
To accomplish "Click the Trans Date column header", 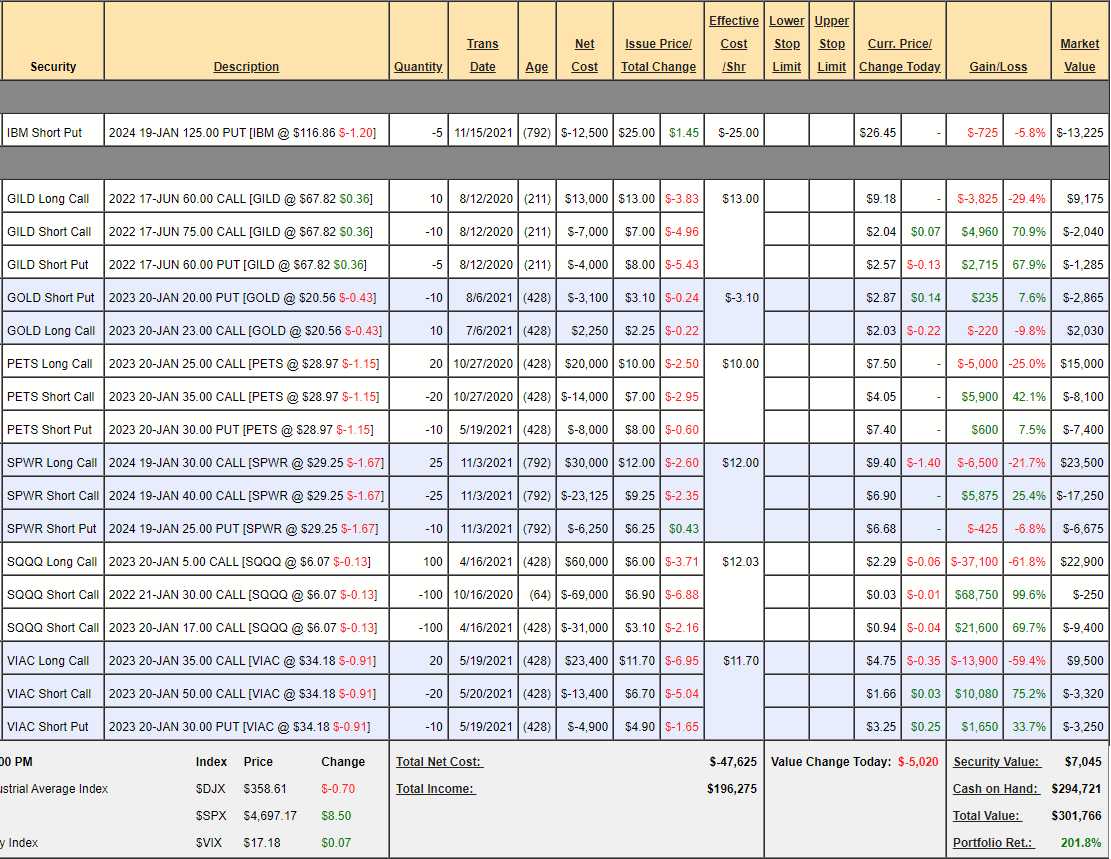I will (482, 55).
